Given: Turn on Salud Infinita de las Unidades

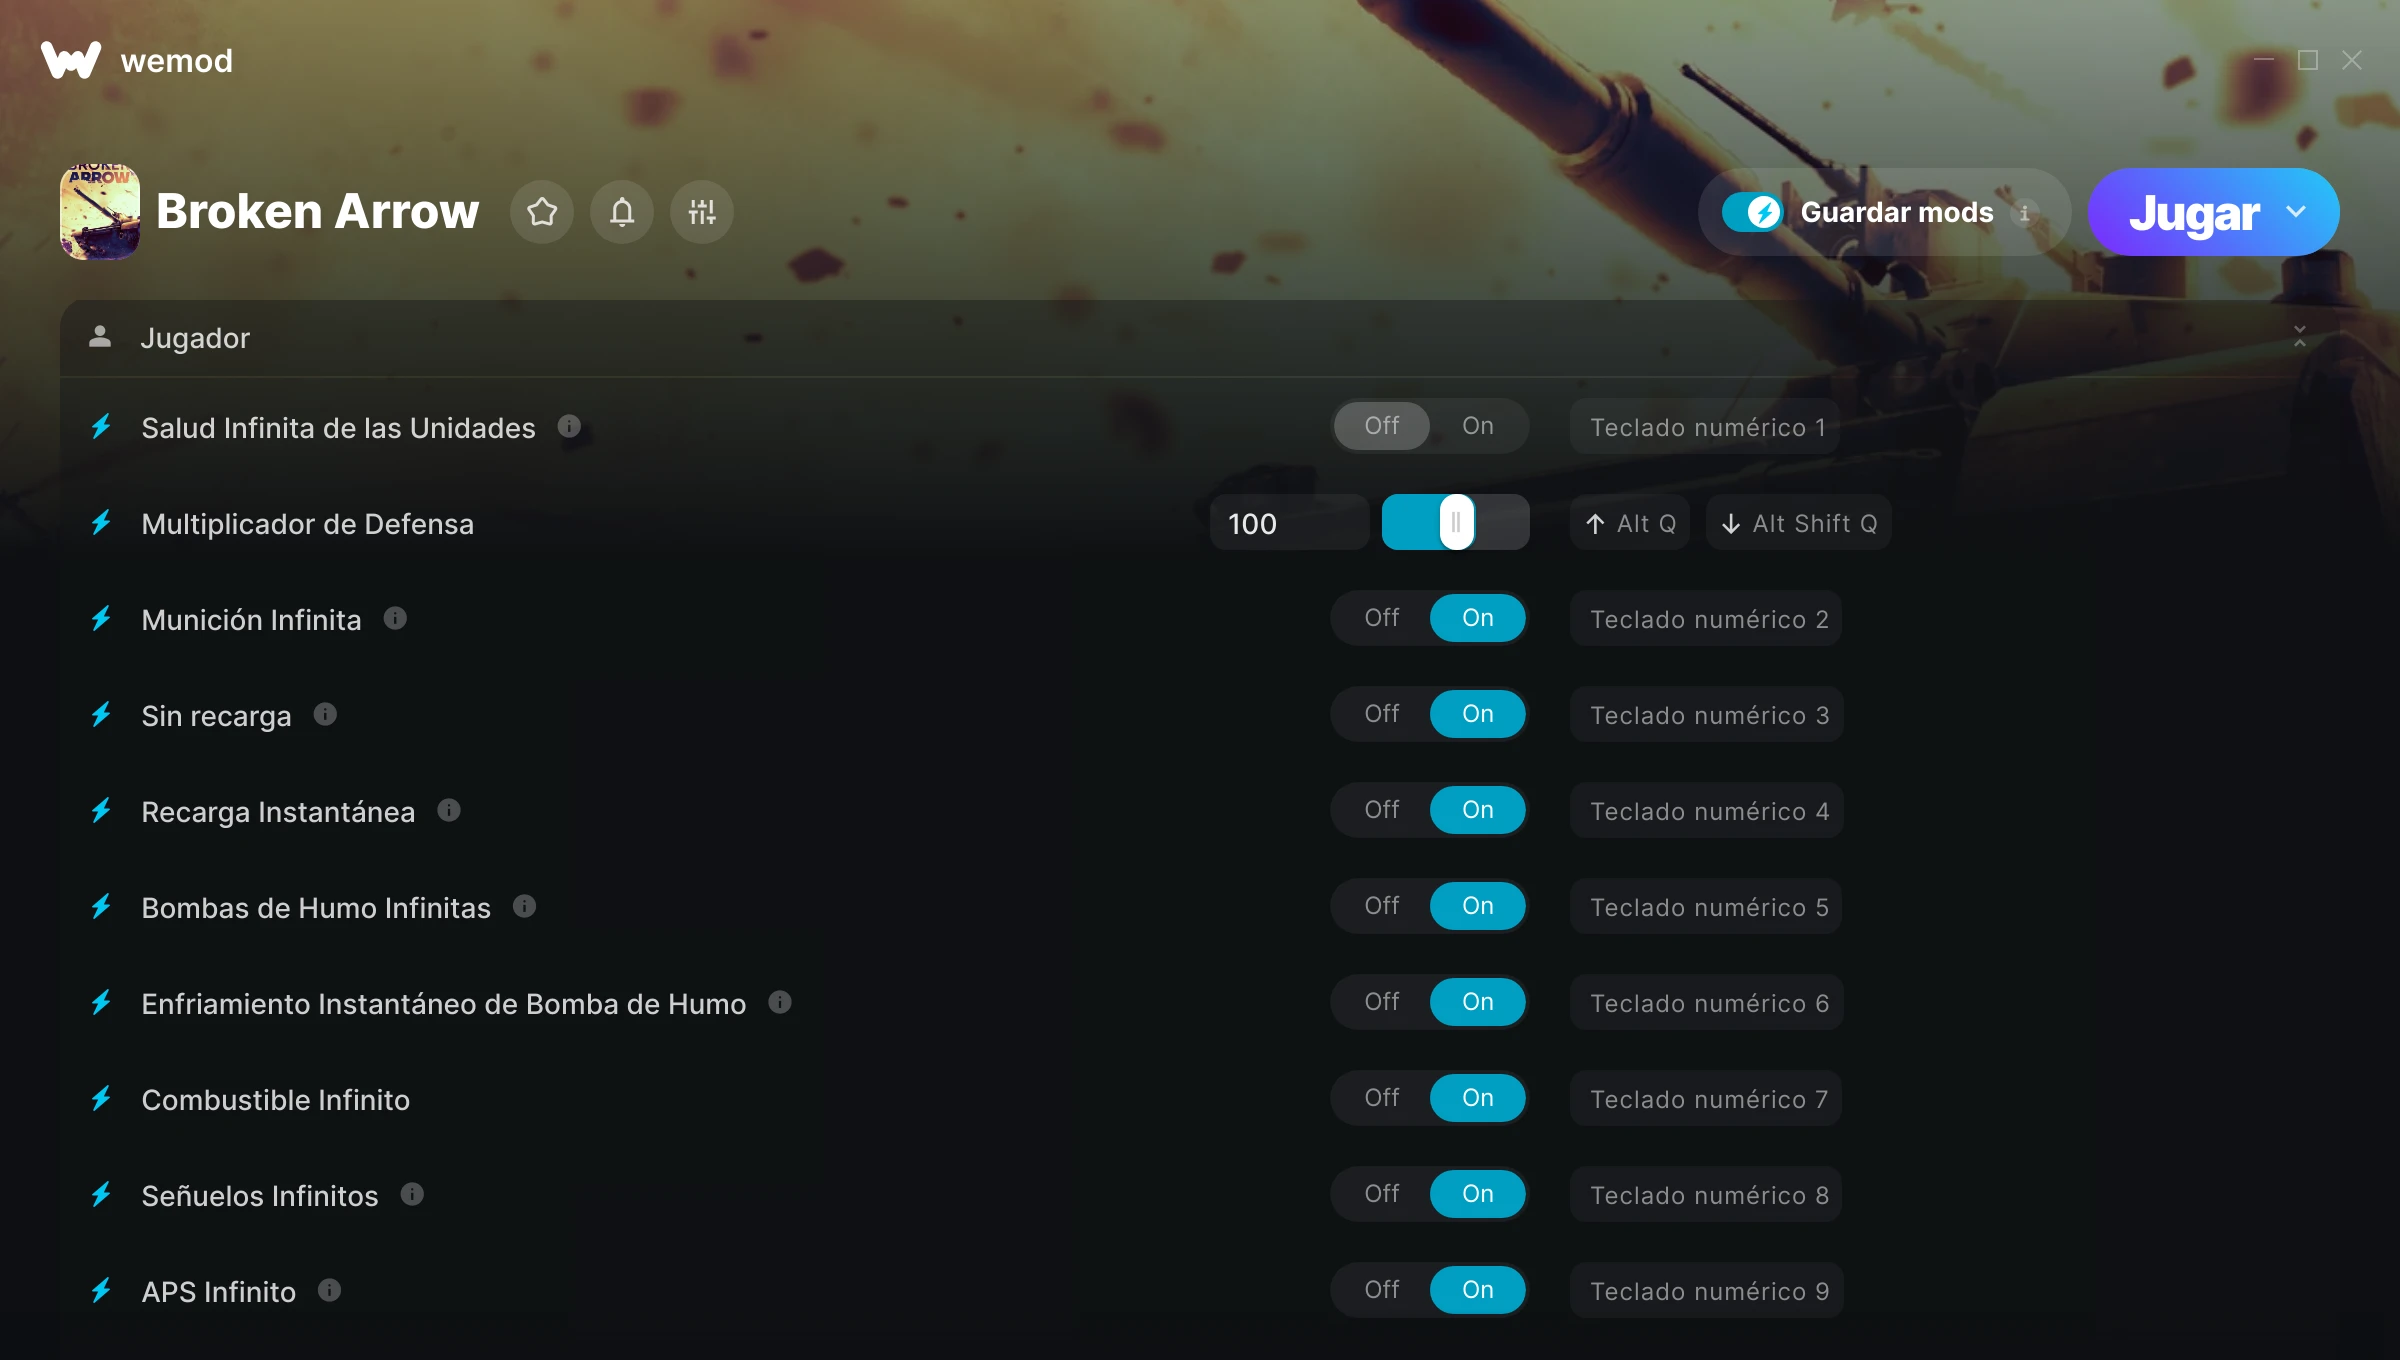Looking at the screenshot, I should coord(1477,426).
